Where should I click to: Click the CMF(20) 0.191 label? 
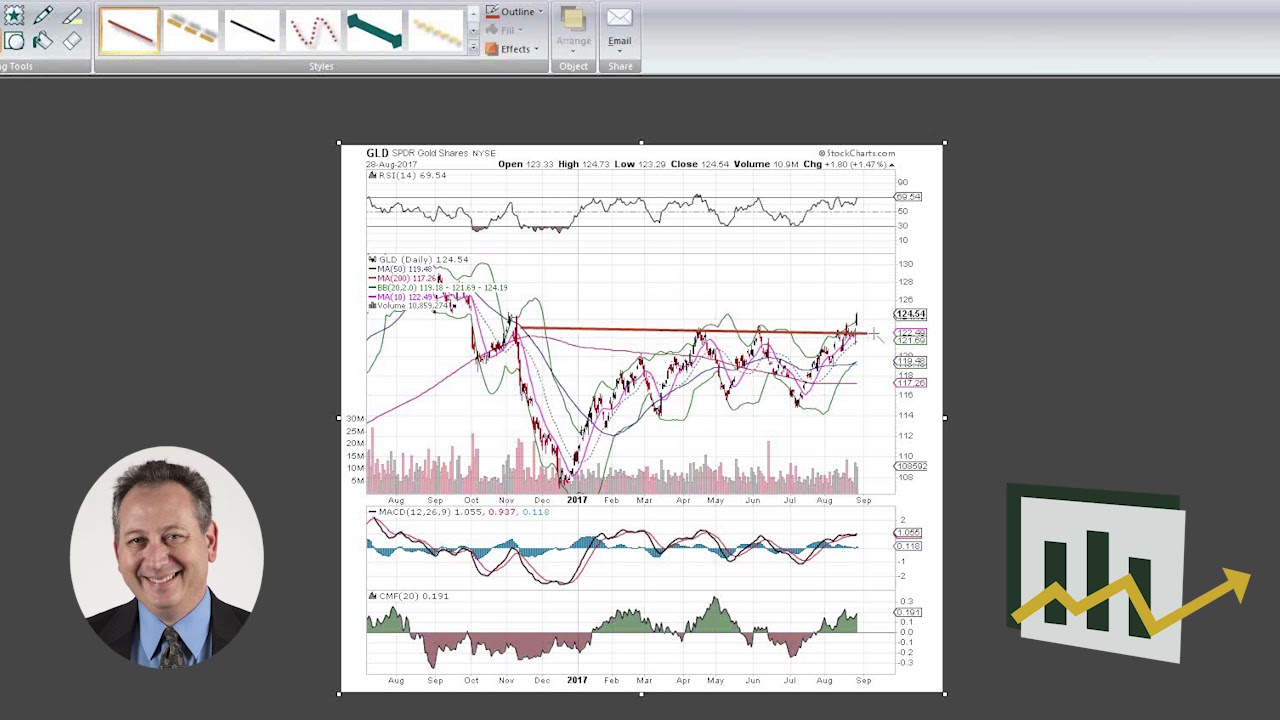pos(413,596)
